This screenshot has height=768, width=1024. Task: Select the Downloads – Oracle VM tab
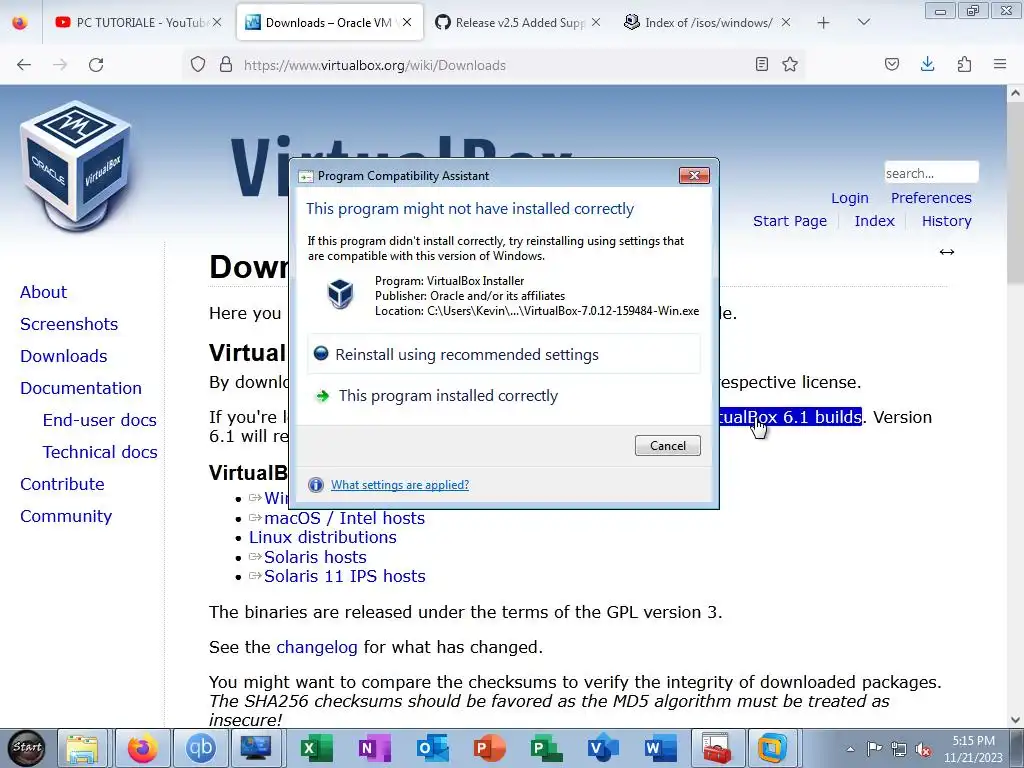click(330, 23)
